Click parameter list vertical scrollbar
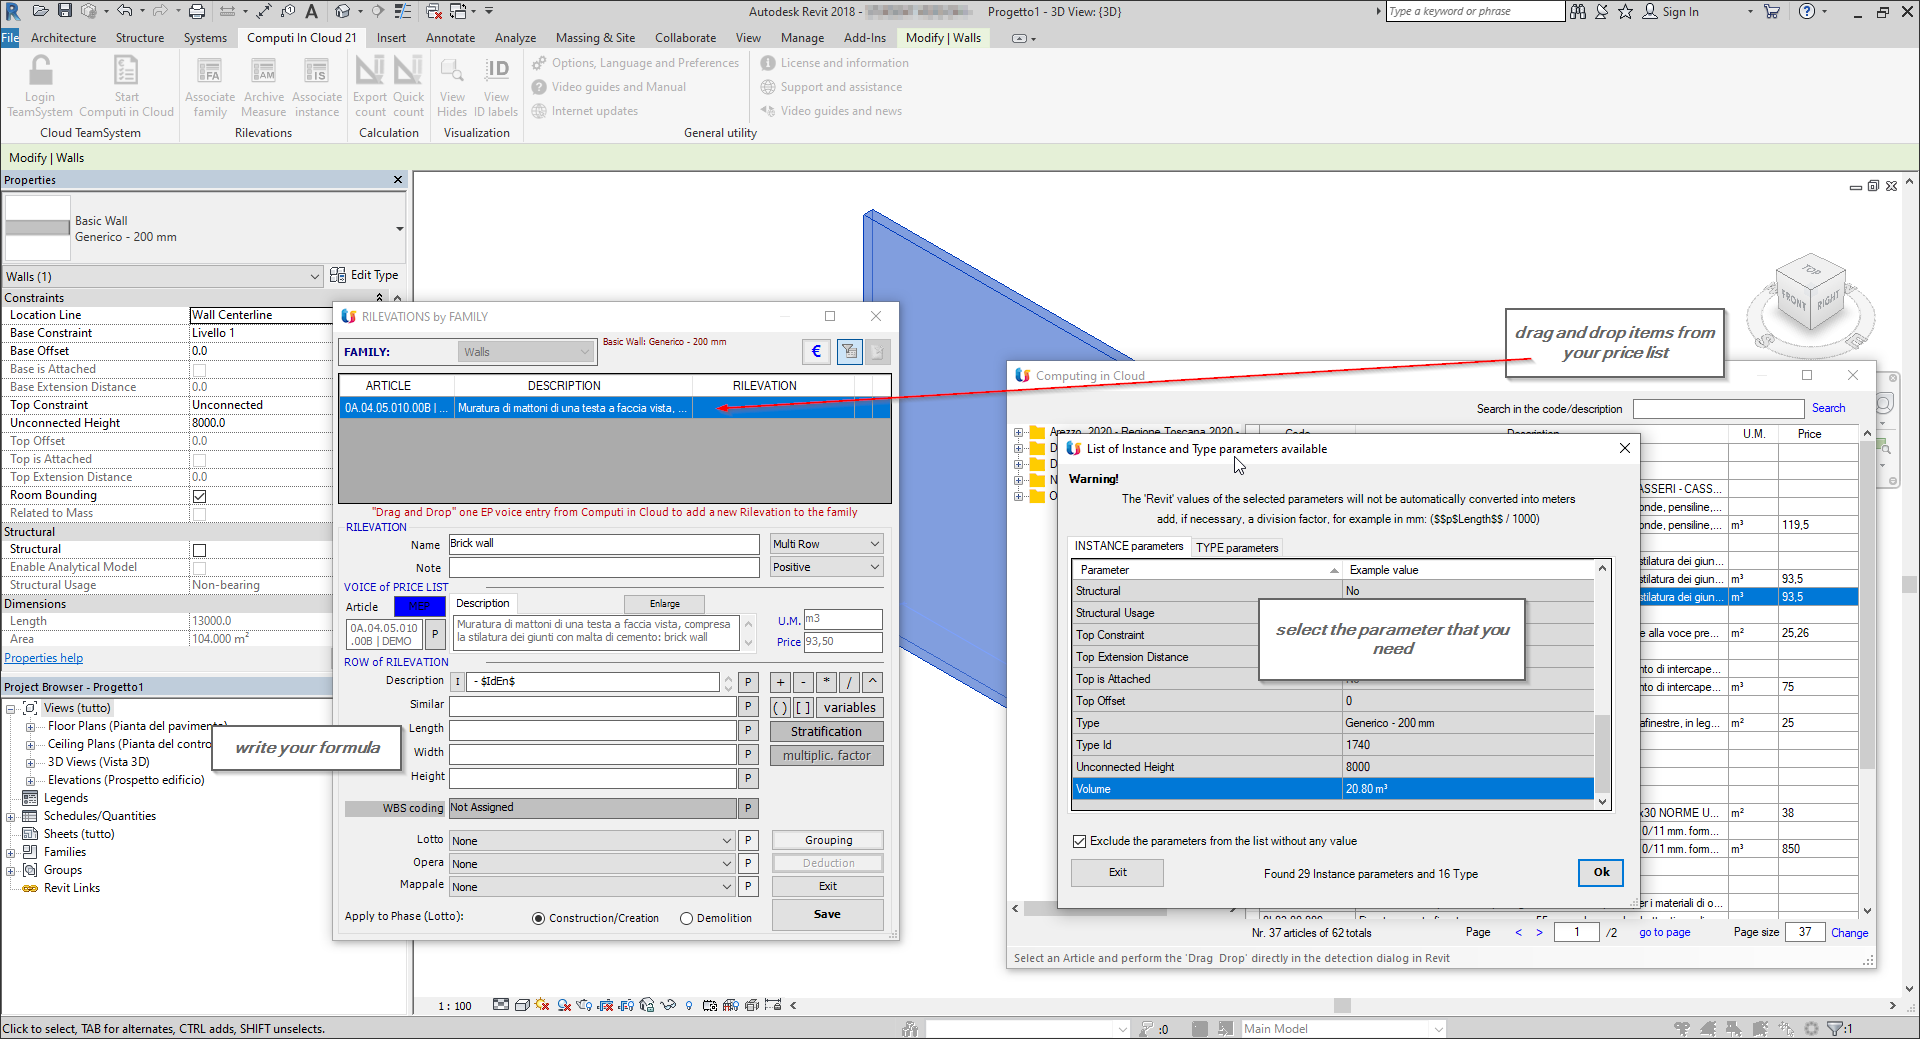 [1602, 685]
